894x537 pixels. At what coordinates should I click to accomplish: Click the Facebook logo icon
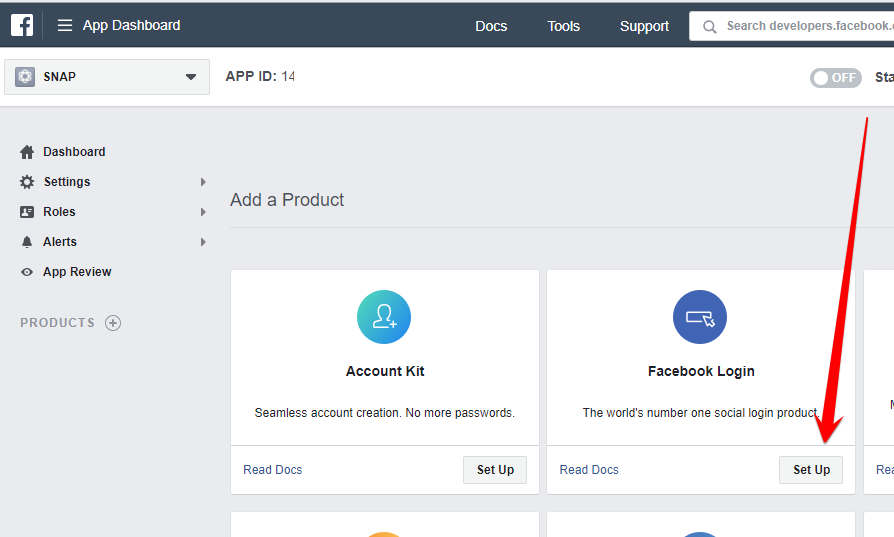22,25
